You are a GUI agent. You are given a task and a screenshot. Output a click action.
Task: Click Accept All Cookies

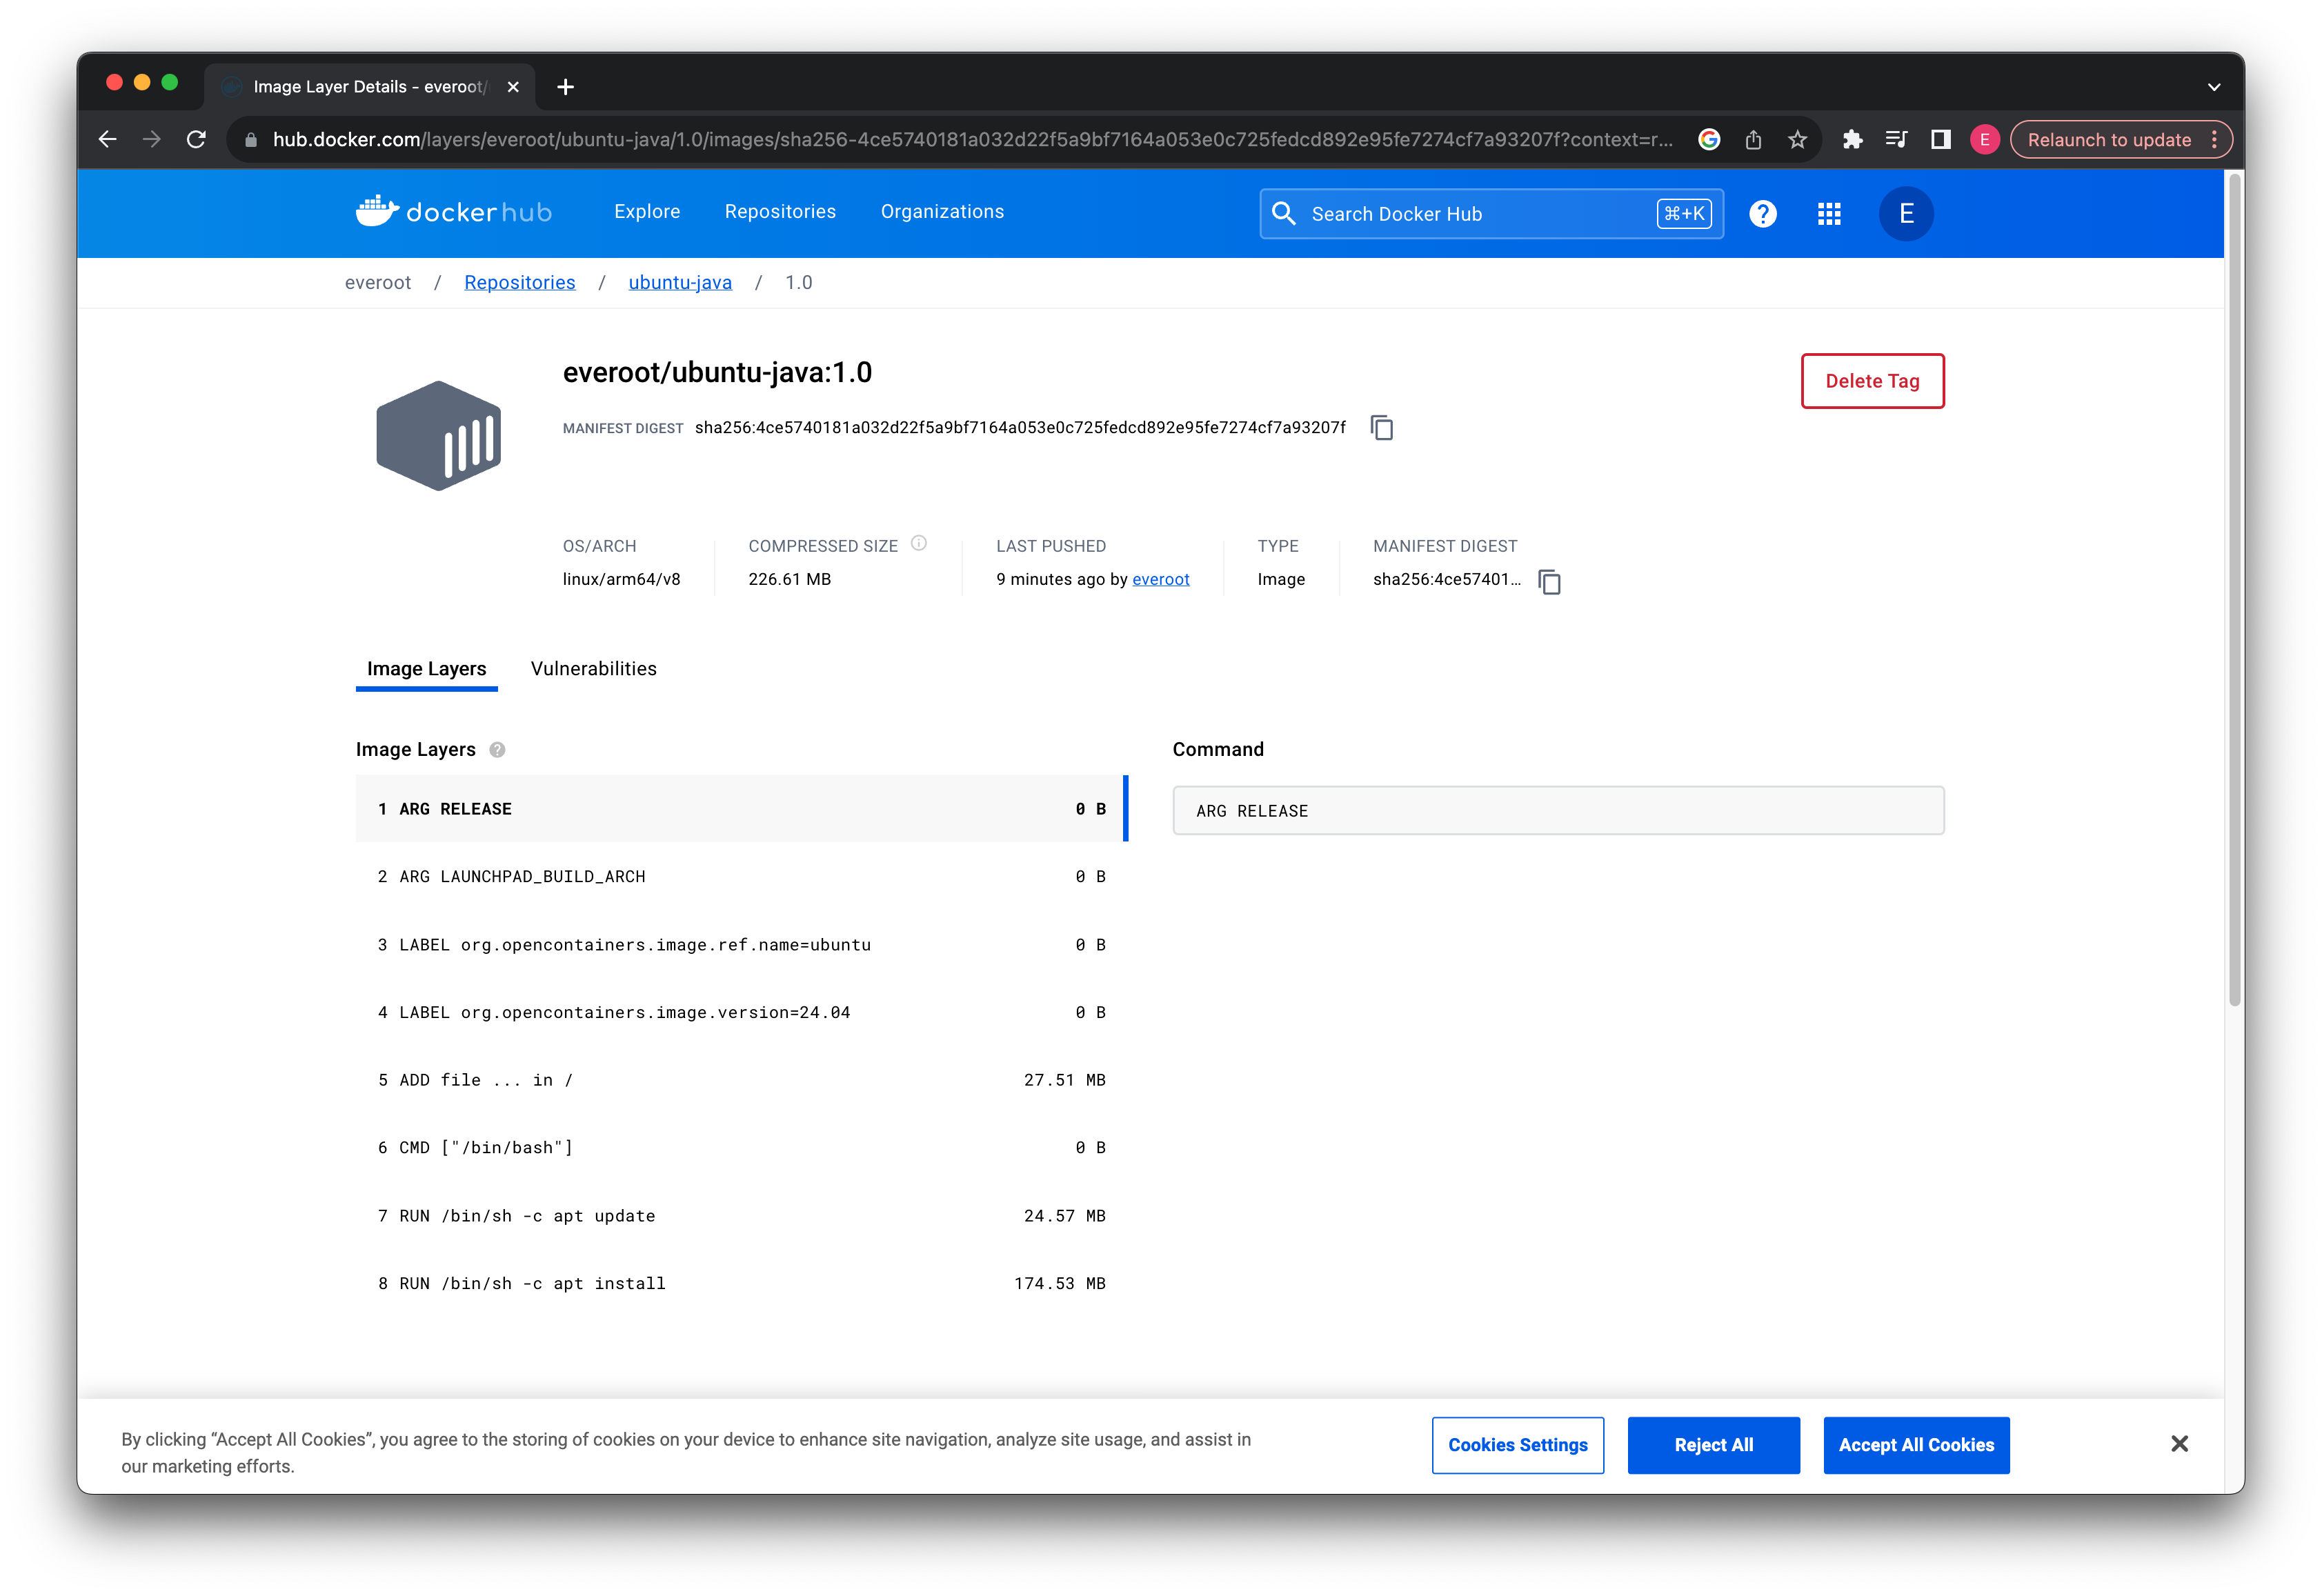1916,1445
